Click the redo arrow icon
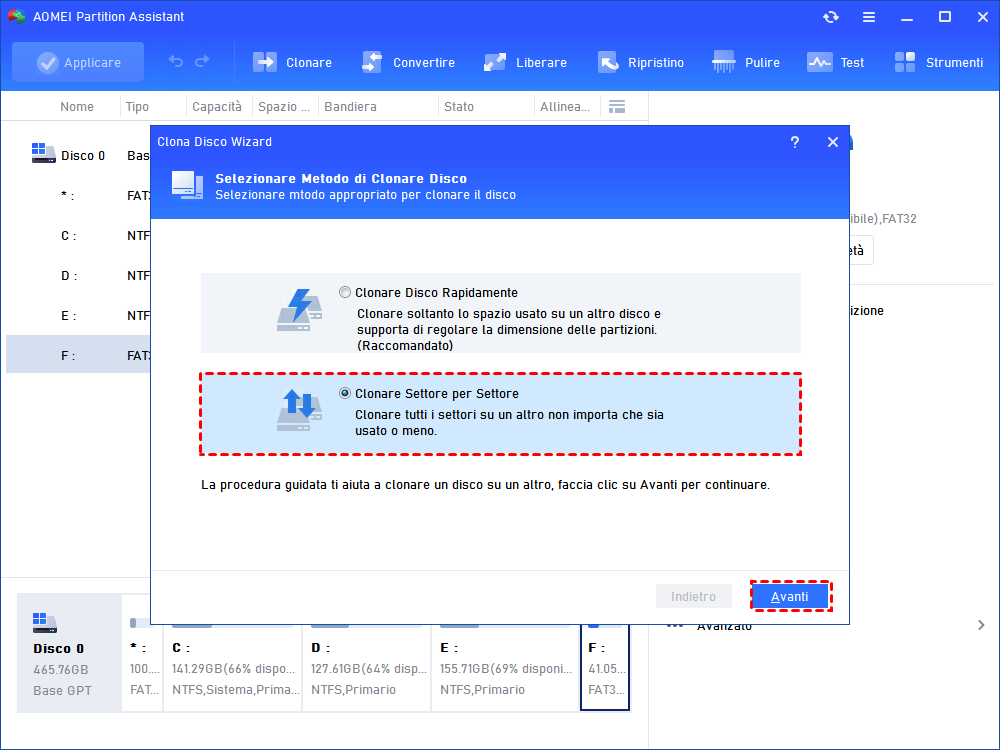Viewport: 1000px width, 750px height. pos(202,61)
